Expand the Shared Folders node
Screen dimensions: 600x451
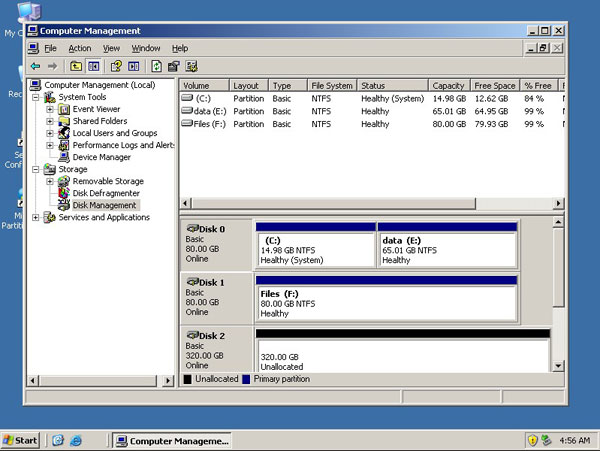[x=50, y=121]
